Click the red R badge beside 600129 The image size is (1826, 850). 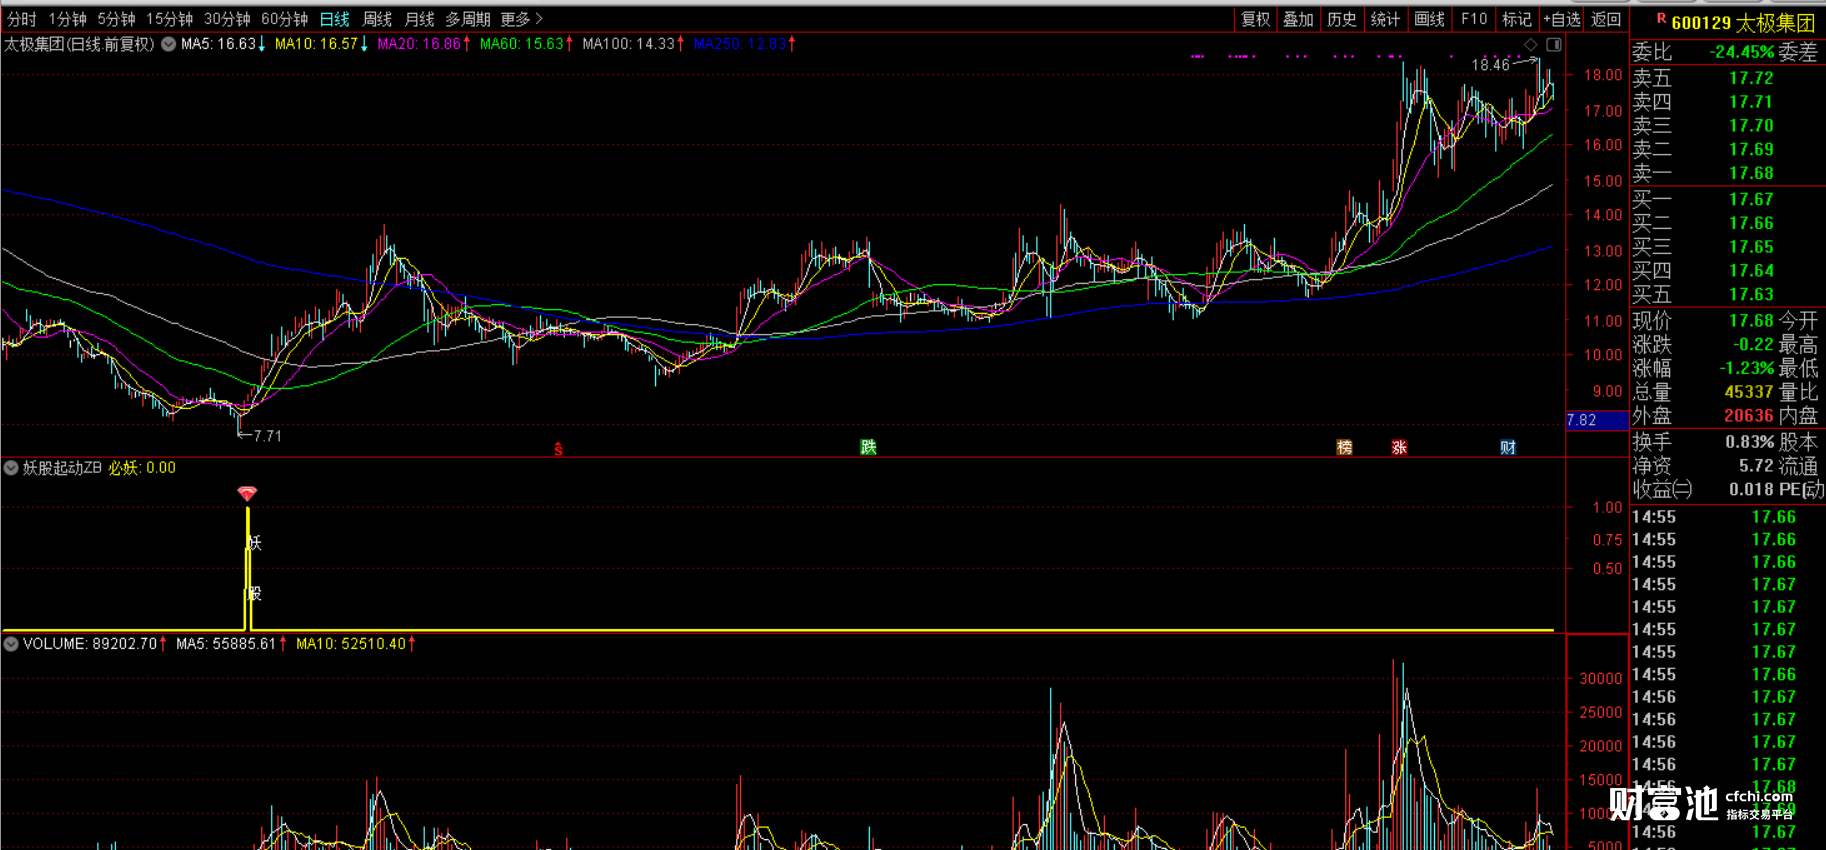[x=1661, y=18]
